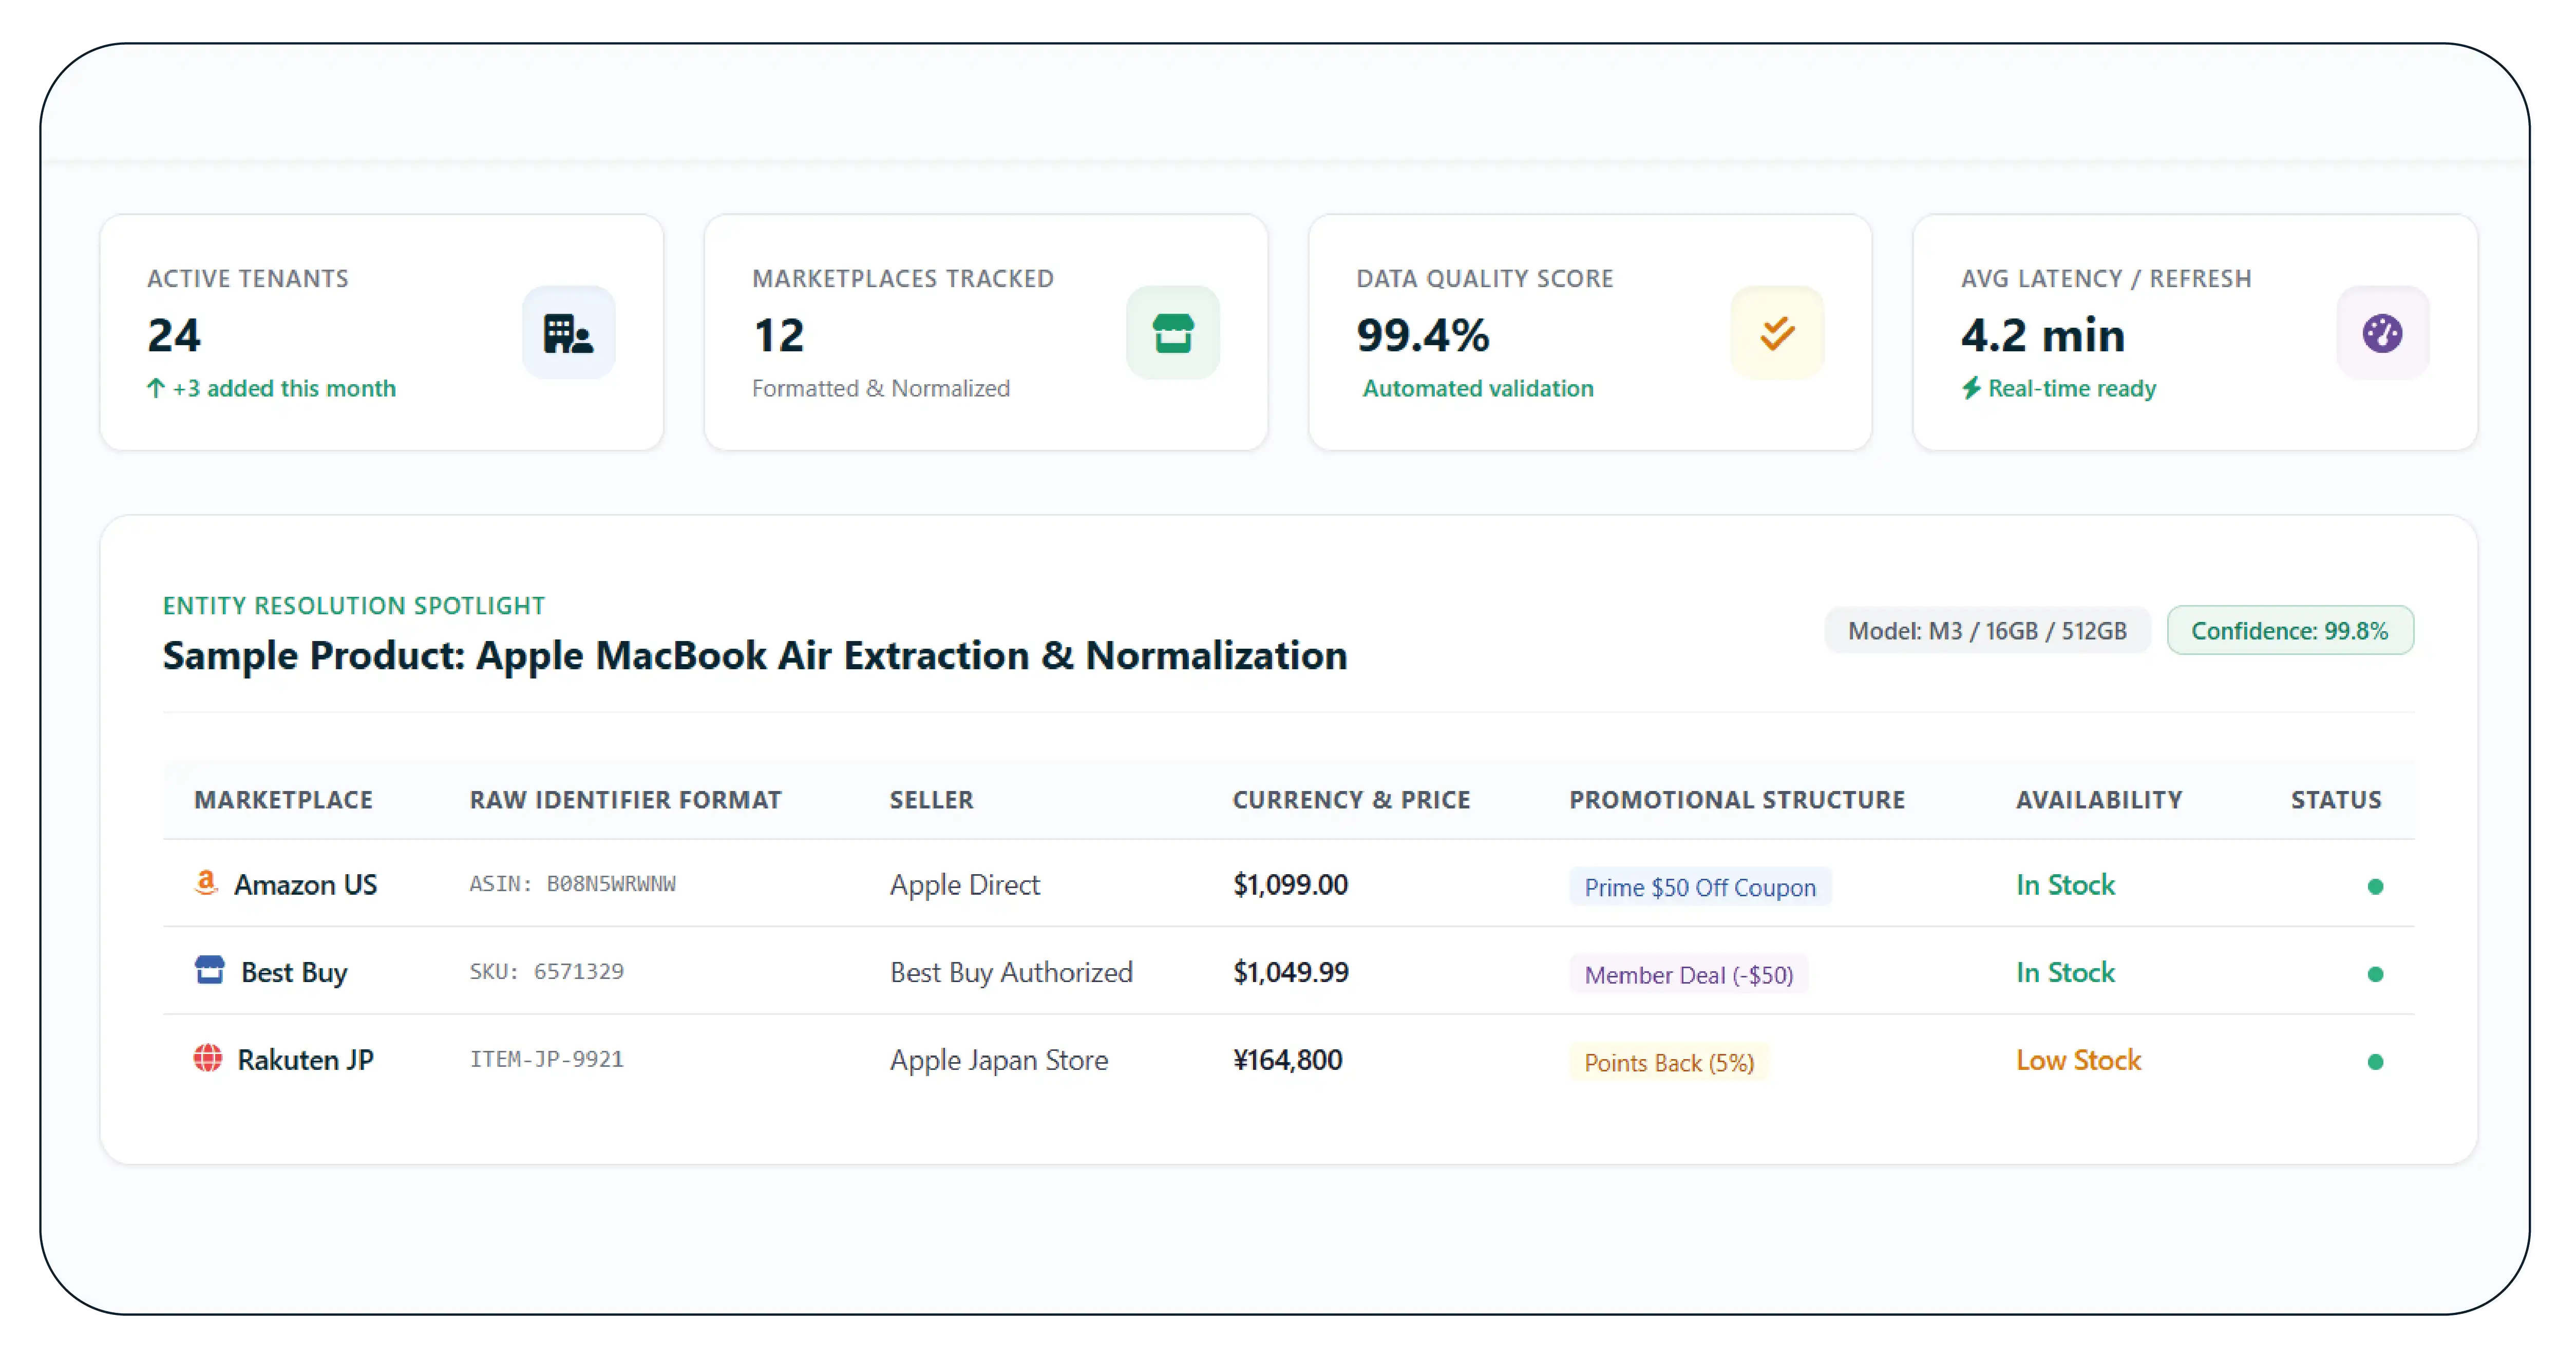Click the Sample Product: Apple MacBook Air heading
The width and height of the screenshot is (2576, 1357).
pos(755,656)
